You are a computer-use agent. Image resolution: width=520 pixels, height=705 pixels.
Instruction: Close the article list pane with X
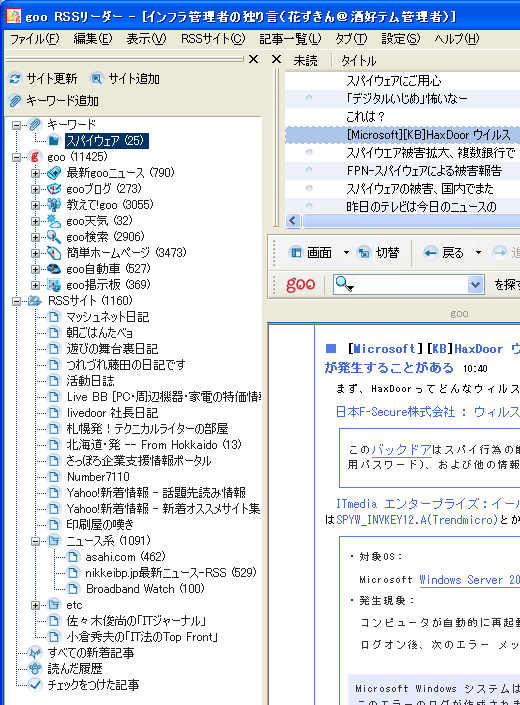[276, 59]
